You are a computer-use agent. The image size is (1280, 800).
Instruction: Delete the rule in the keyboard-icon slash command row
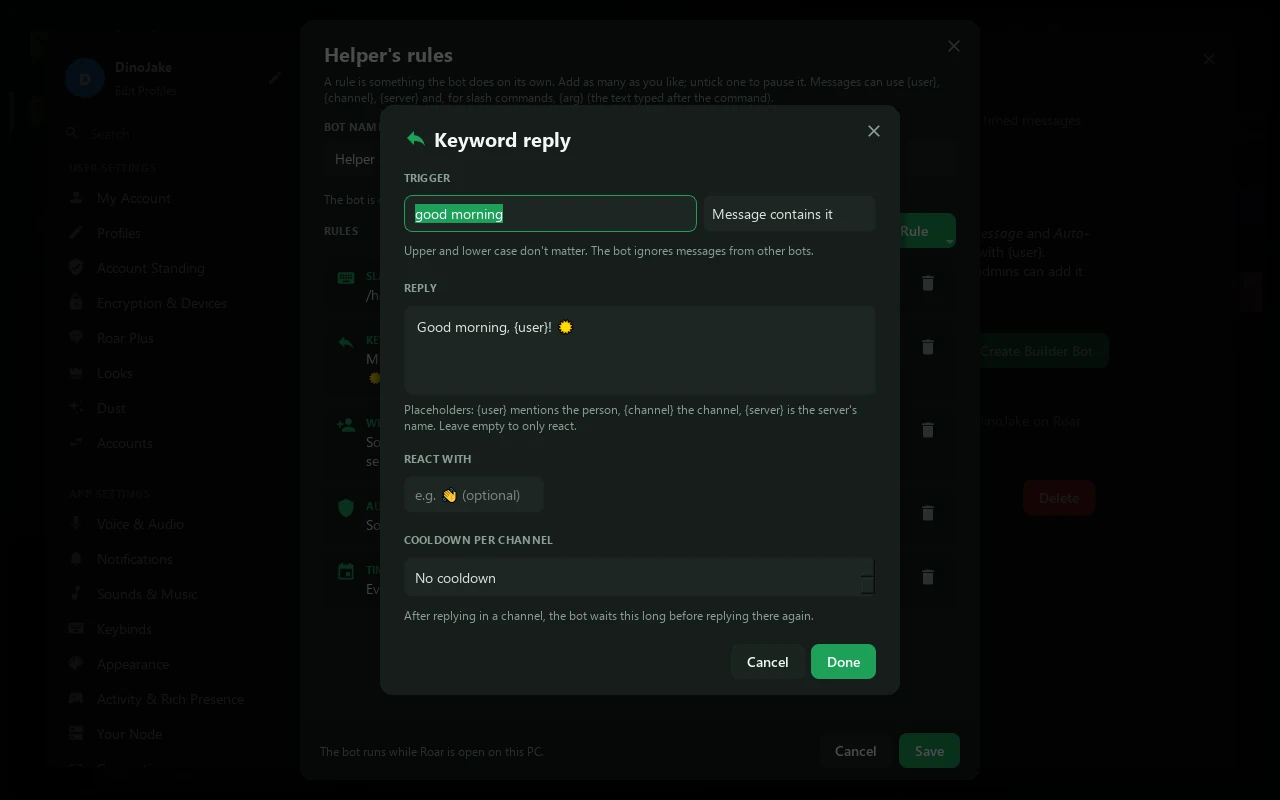coord(928,283)
